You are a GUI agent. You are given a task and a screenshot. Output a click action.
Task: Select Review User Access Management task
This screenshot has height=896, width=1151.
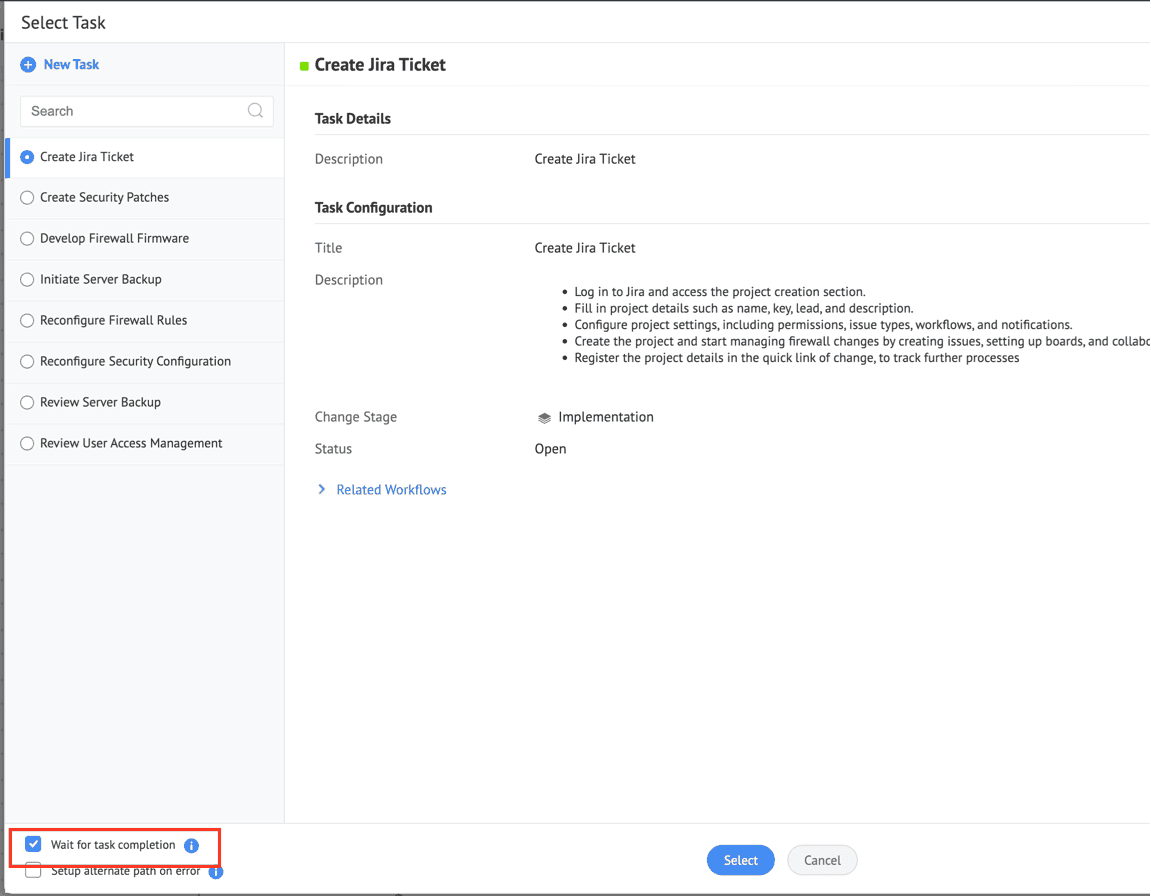(x=27, y=444)
